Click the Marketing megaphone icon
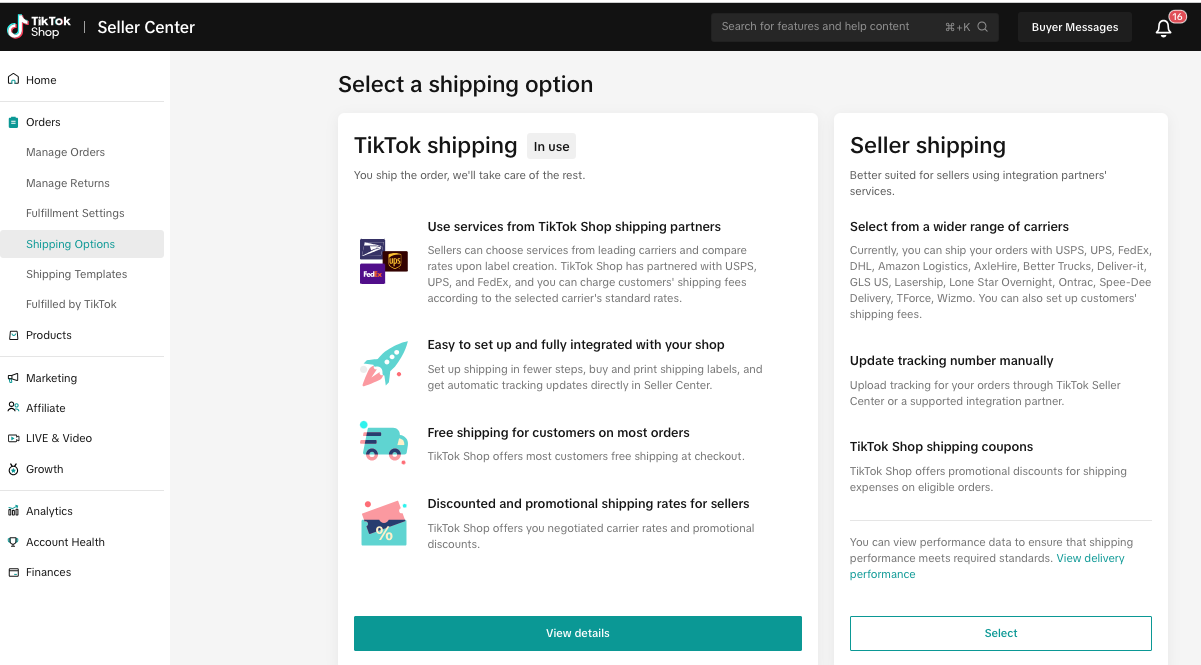 click(13, 378)
